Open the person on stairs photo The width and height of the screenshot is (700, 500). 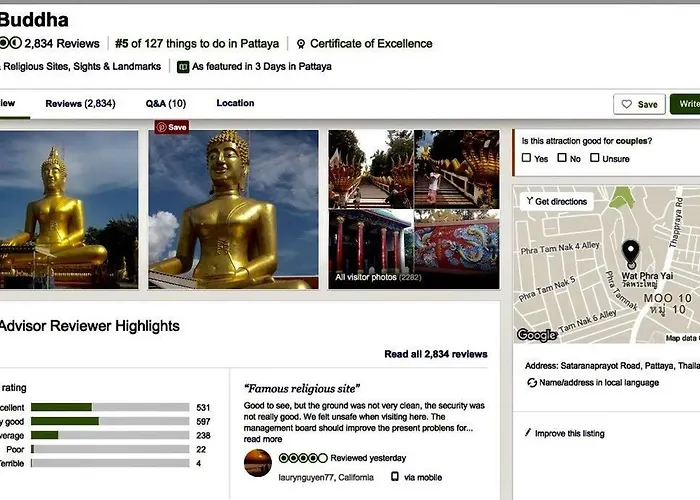tap(457, 169)
